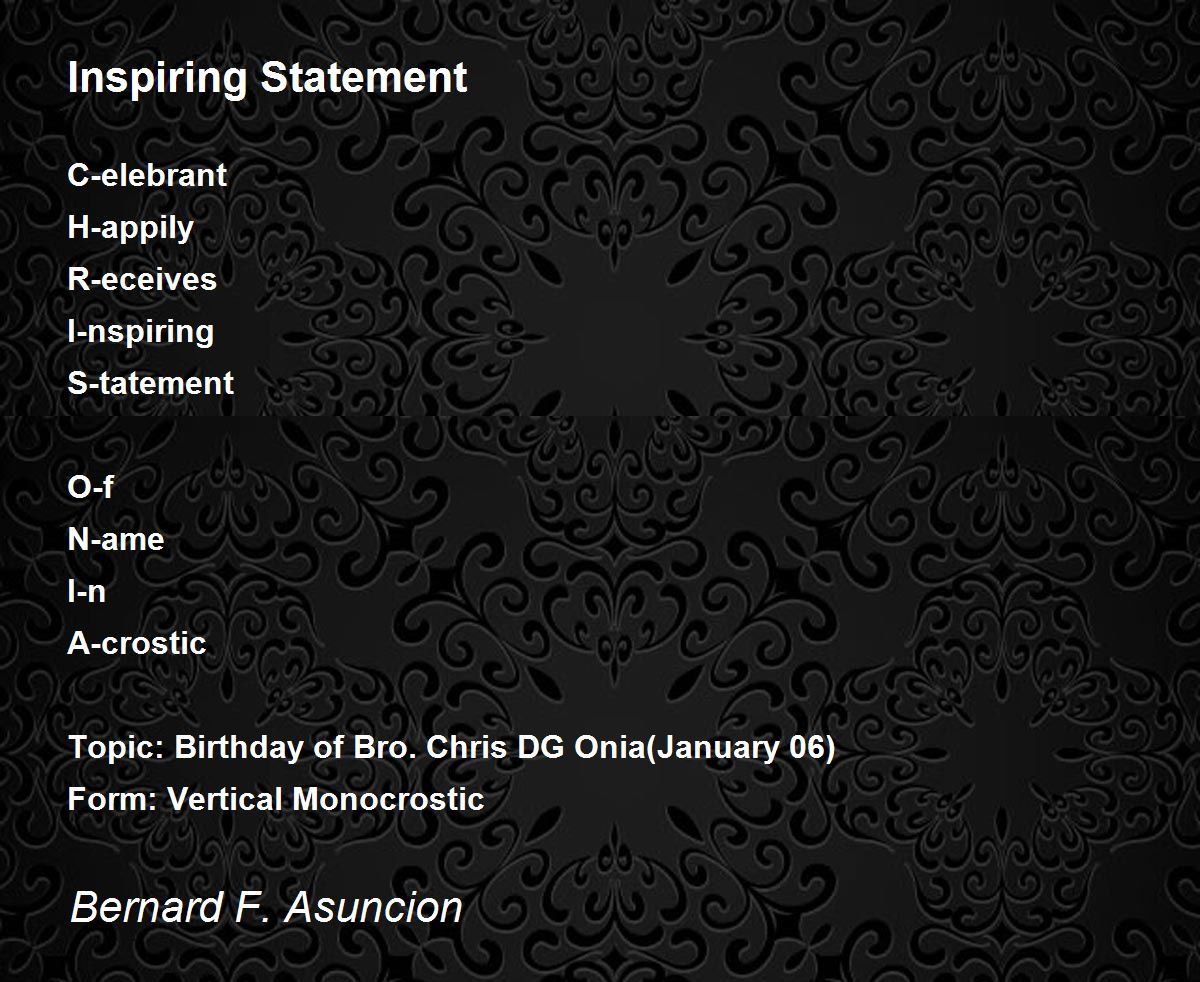Select the word "Monocrostic"
Screen dimensions: 1200x982
click(x=388, y=799)
